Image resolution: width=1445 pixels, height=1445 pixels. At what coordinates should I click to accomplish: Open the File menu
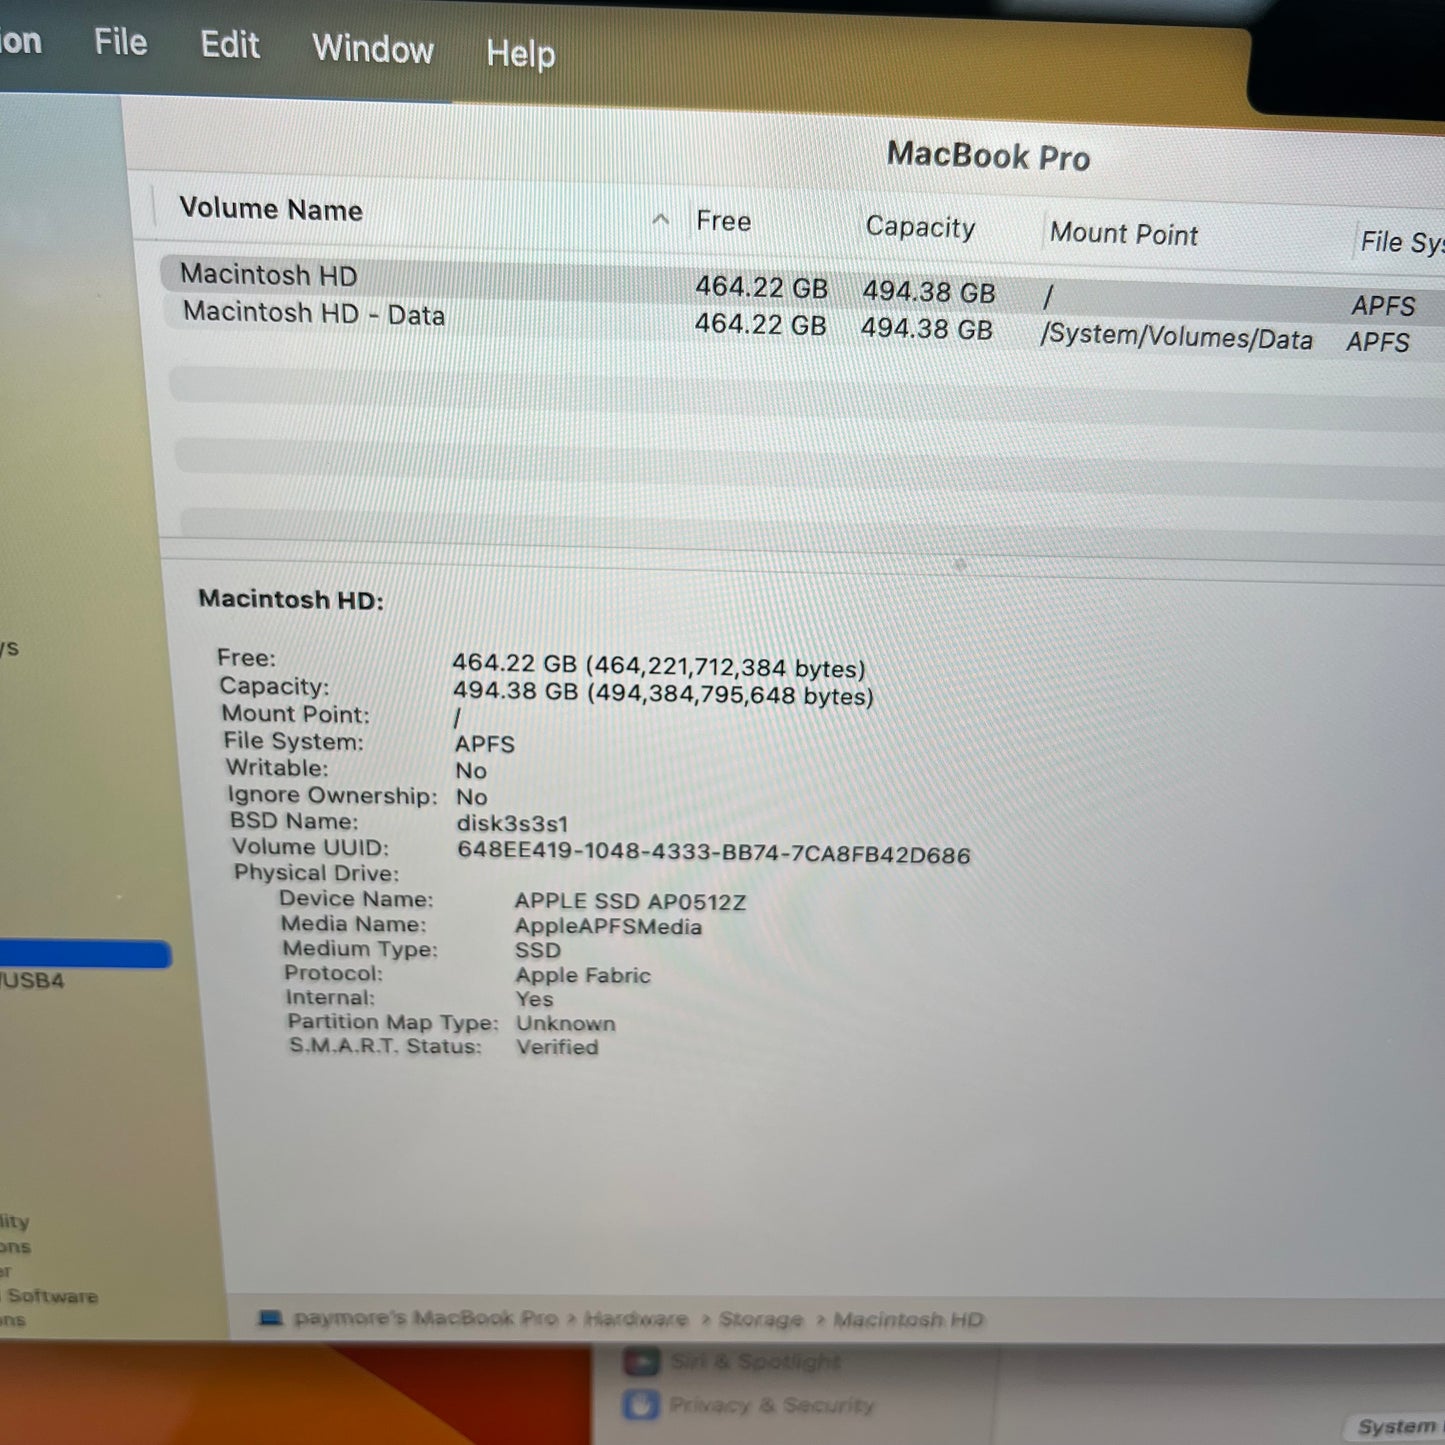tap(119, 42)
